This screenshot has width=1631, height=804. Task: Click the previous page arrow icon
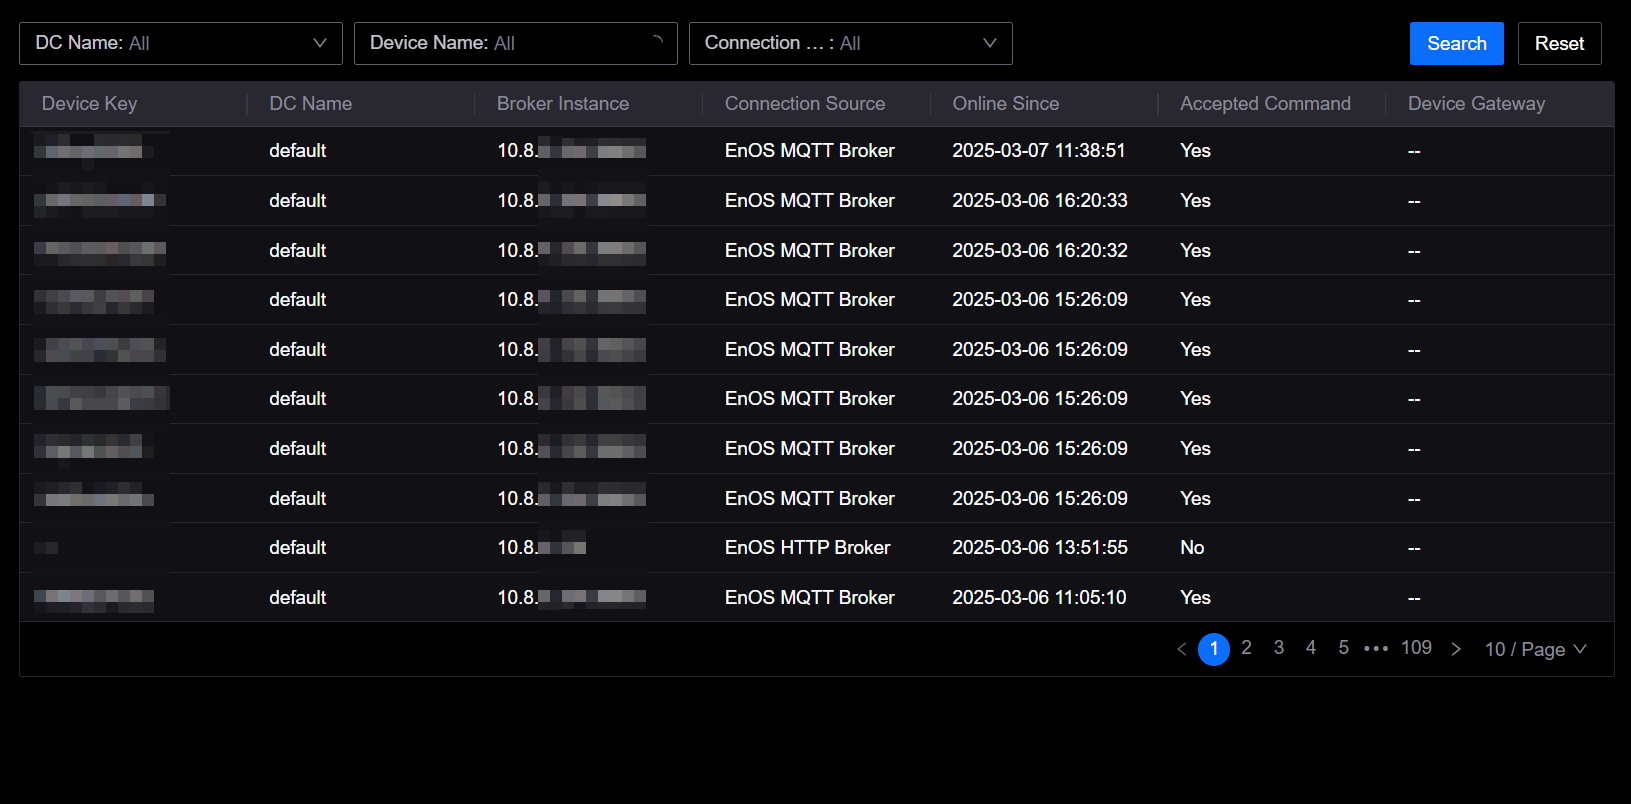click(x=1181, y=649)
